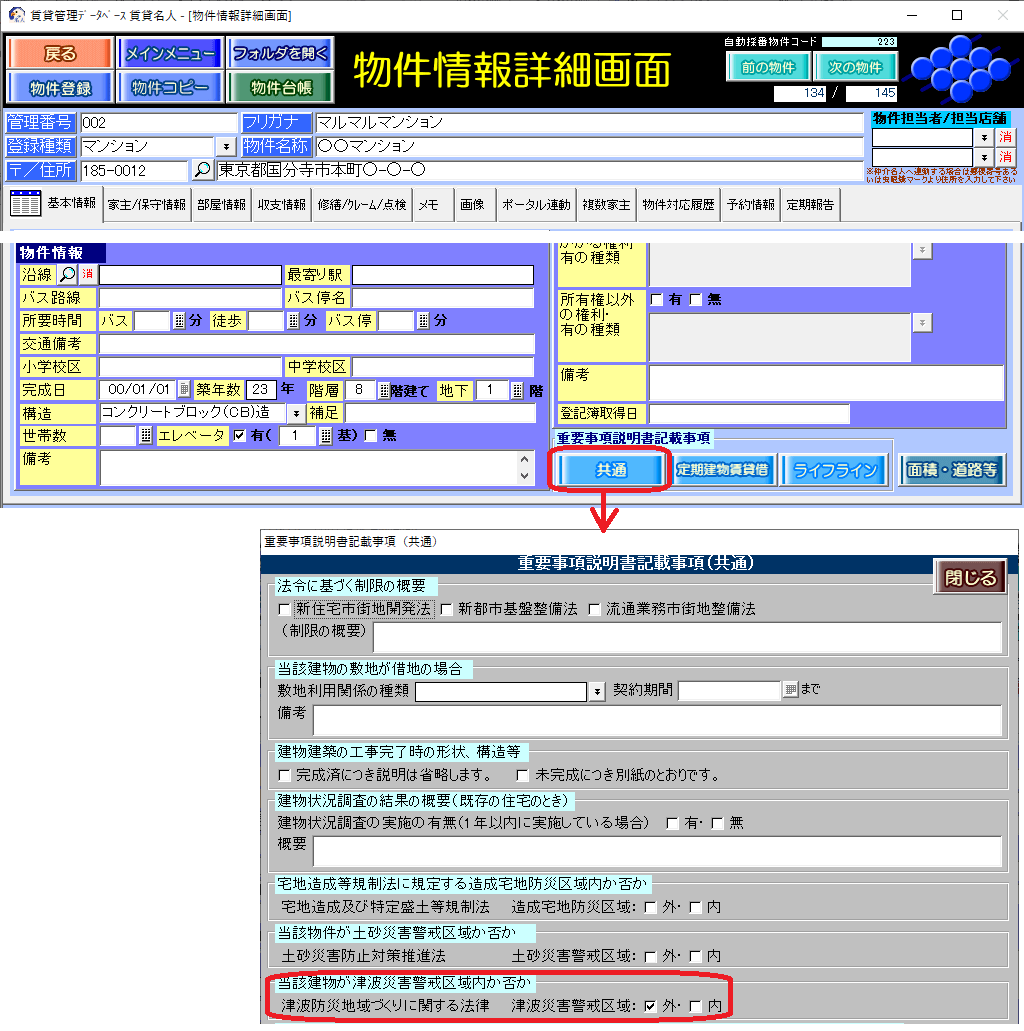1024x1031 pixels.
Task: Open the 収支情報 tab
Action: 281,204
